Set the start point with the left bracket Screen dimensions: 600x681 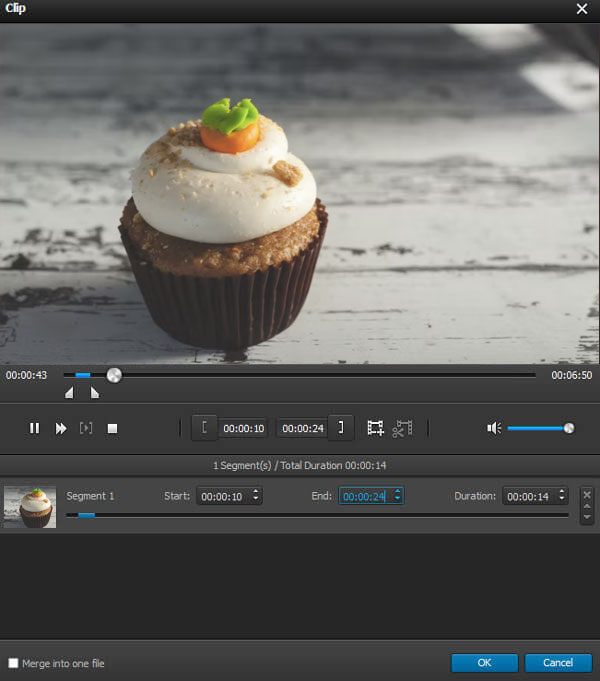205,428
